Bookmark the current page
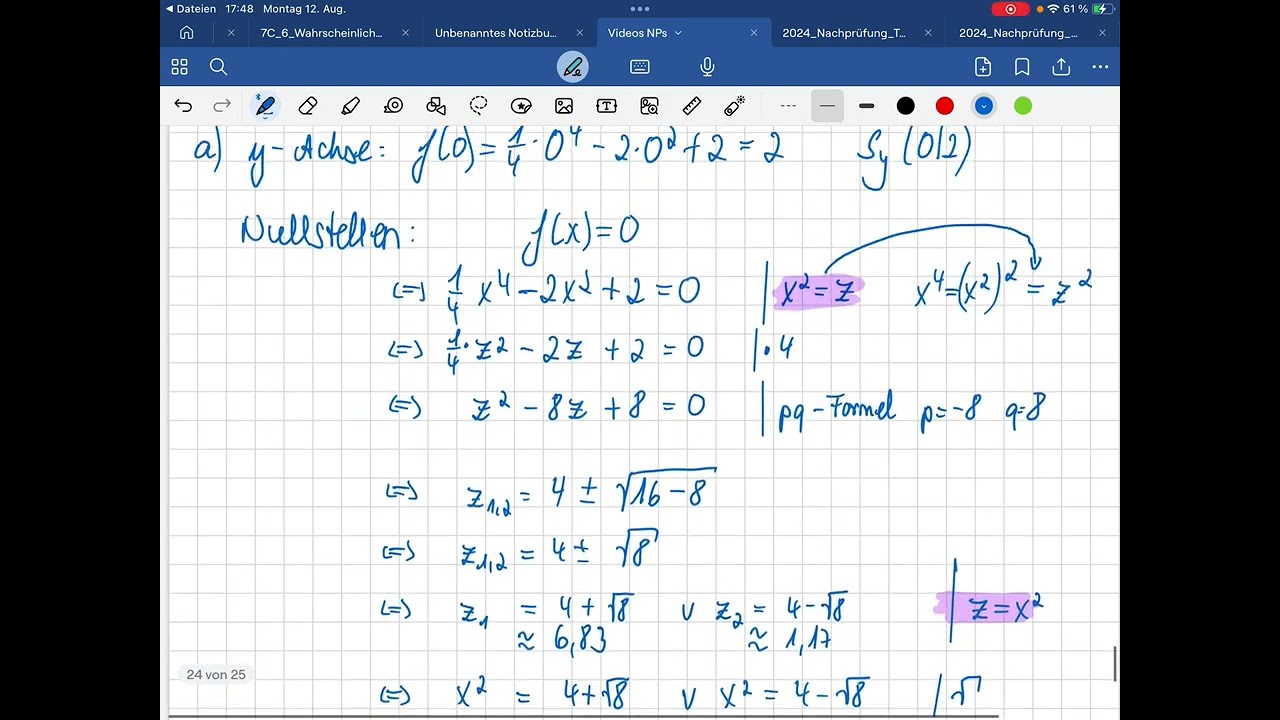Image resolution: width=1280 pixels, height=720 pixels. (x=1022, y=67)
